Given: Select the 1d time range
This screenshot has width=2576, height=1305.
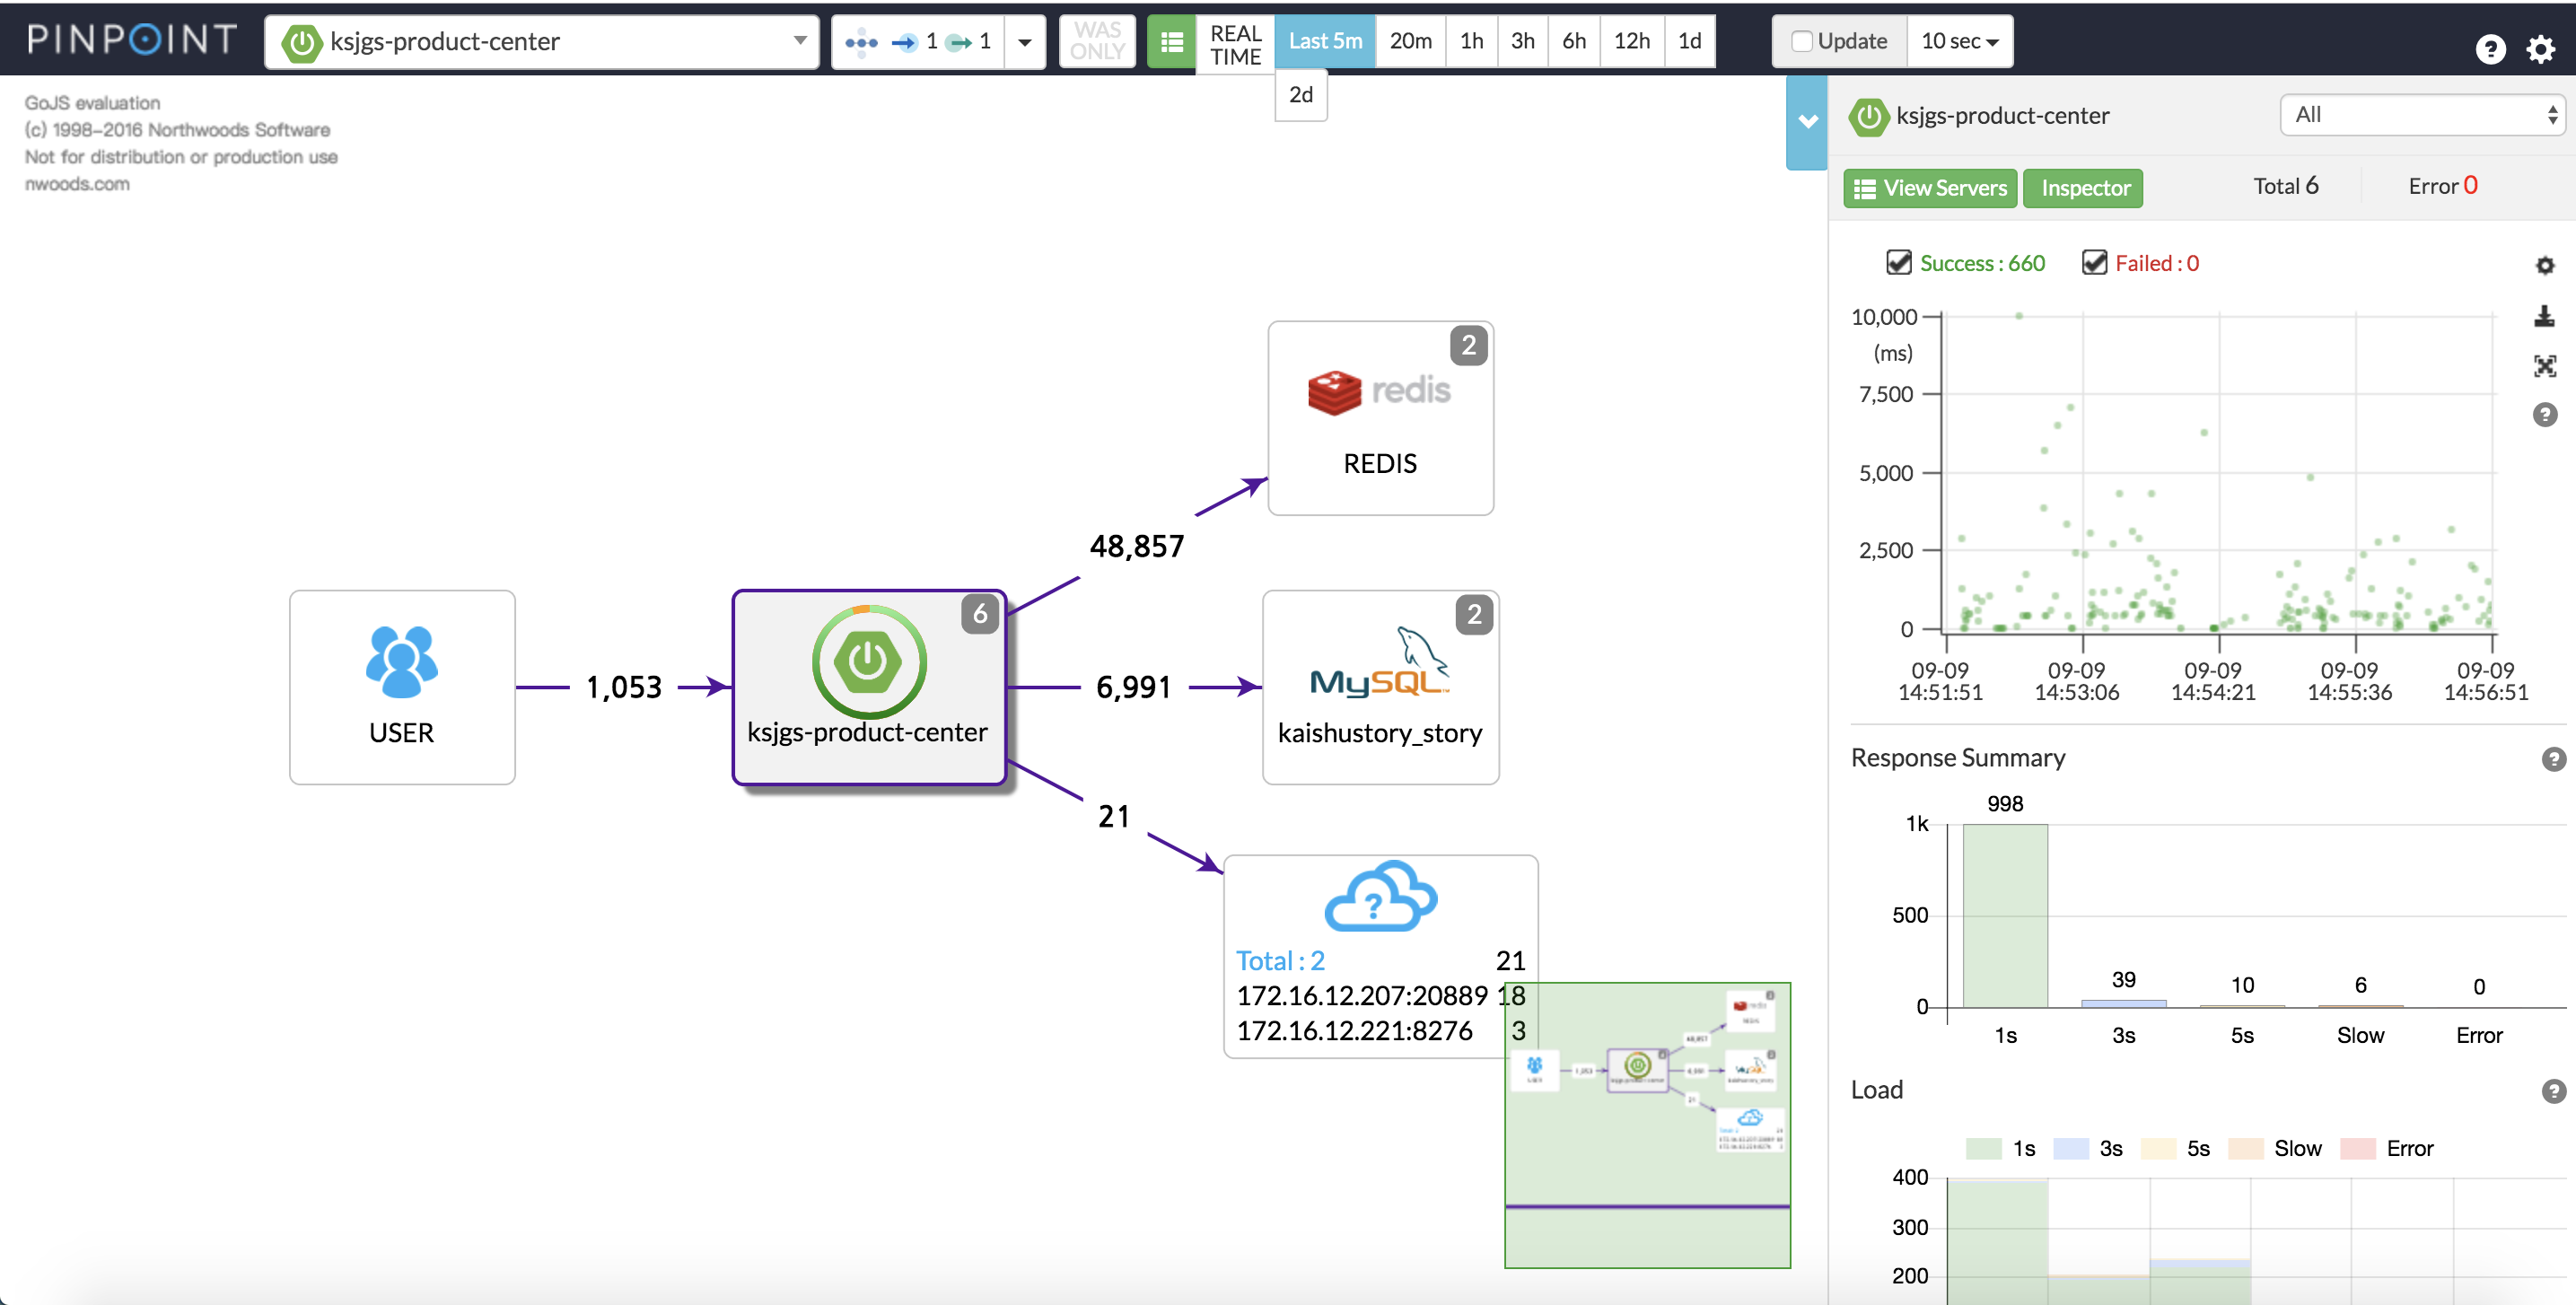Looking at the screenshot, I should (x=1690, y=41).
